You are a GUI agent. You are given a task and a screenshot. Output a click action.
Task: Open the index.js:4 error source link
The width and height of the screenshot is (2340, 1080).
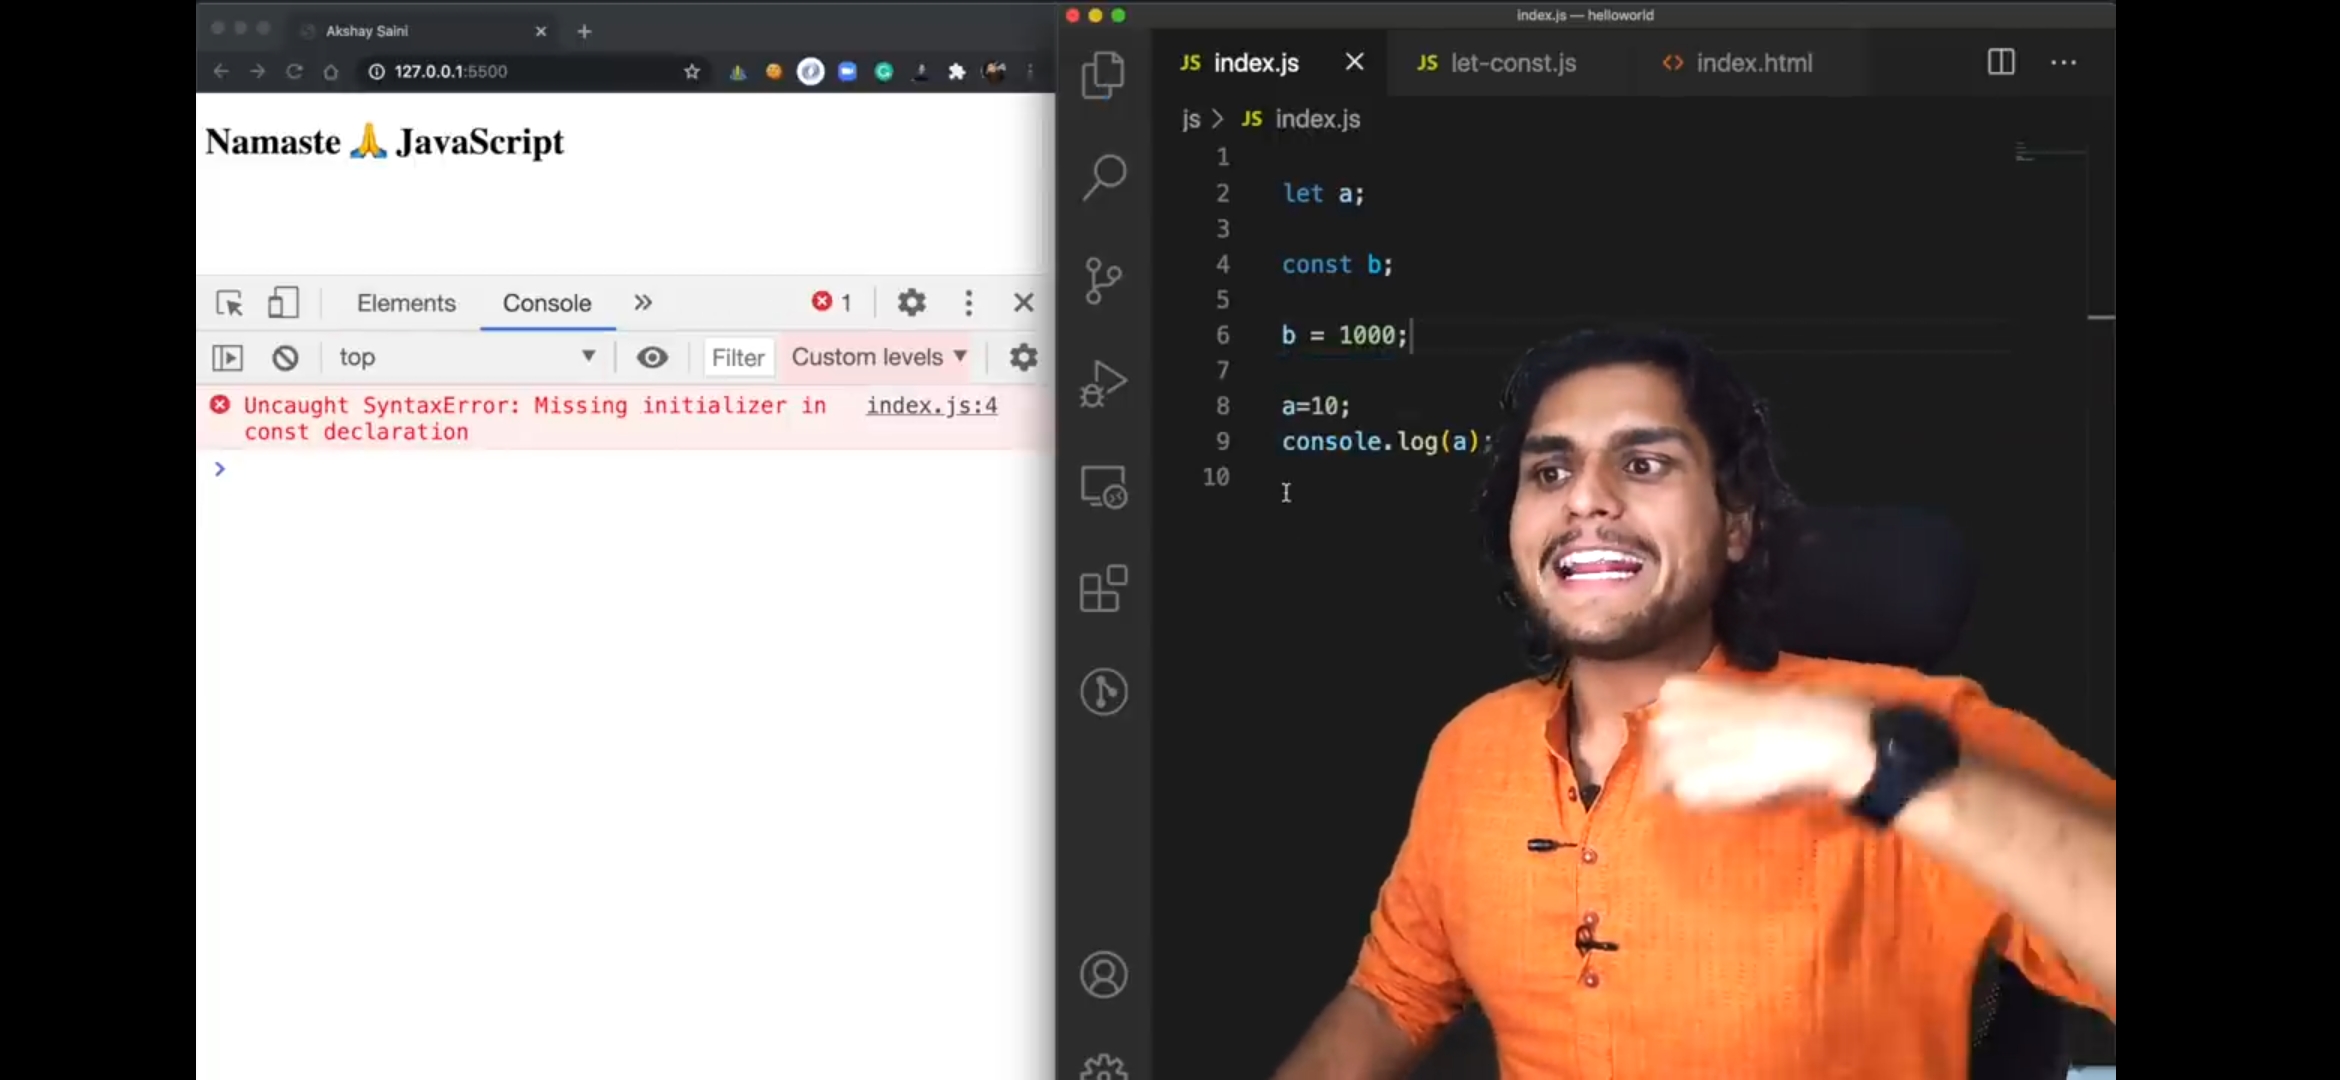[x=931, y=406]
